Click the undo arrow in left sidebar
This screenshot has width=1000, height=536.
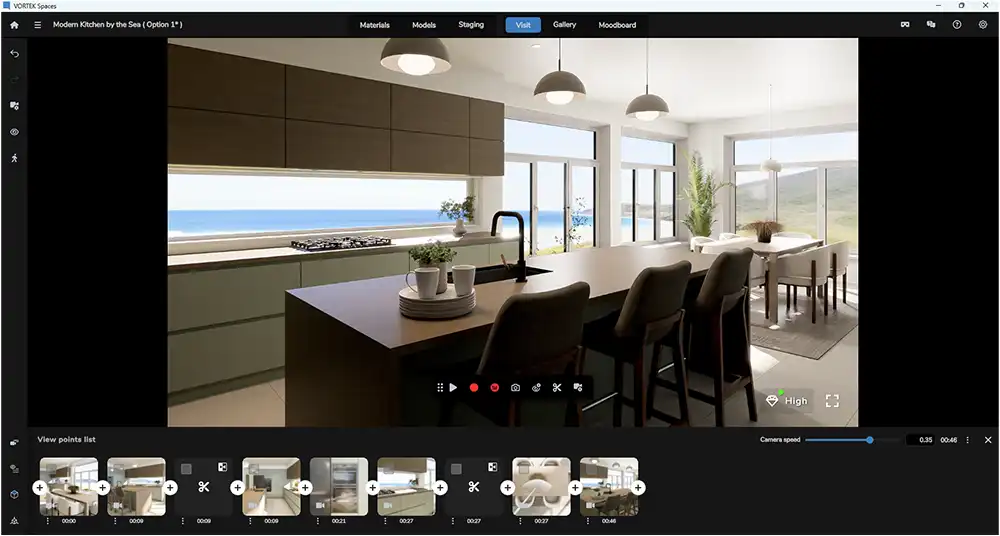(14, 54)
